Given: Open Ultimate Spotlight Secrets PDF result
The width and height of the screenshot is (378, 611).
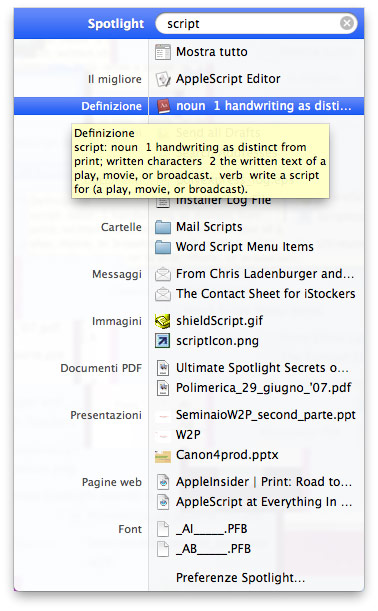Looking at the screenshot, I should point(262,368).
